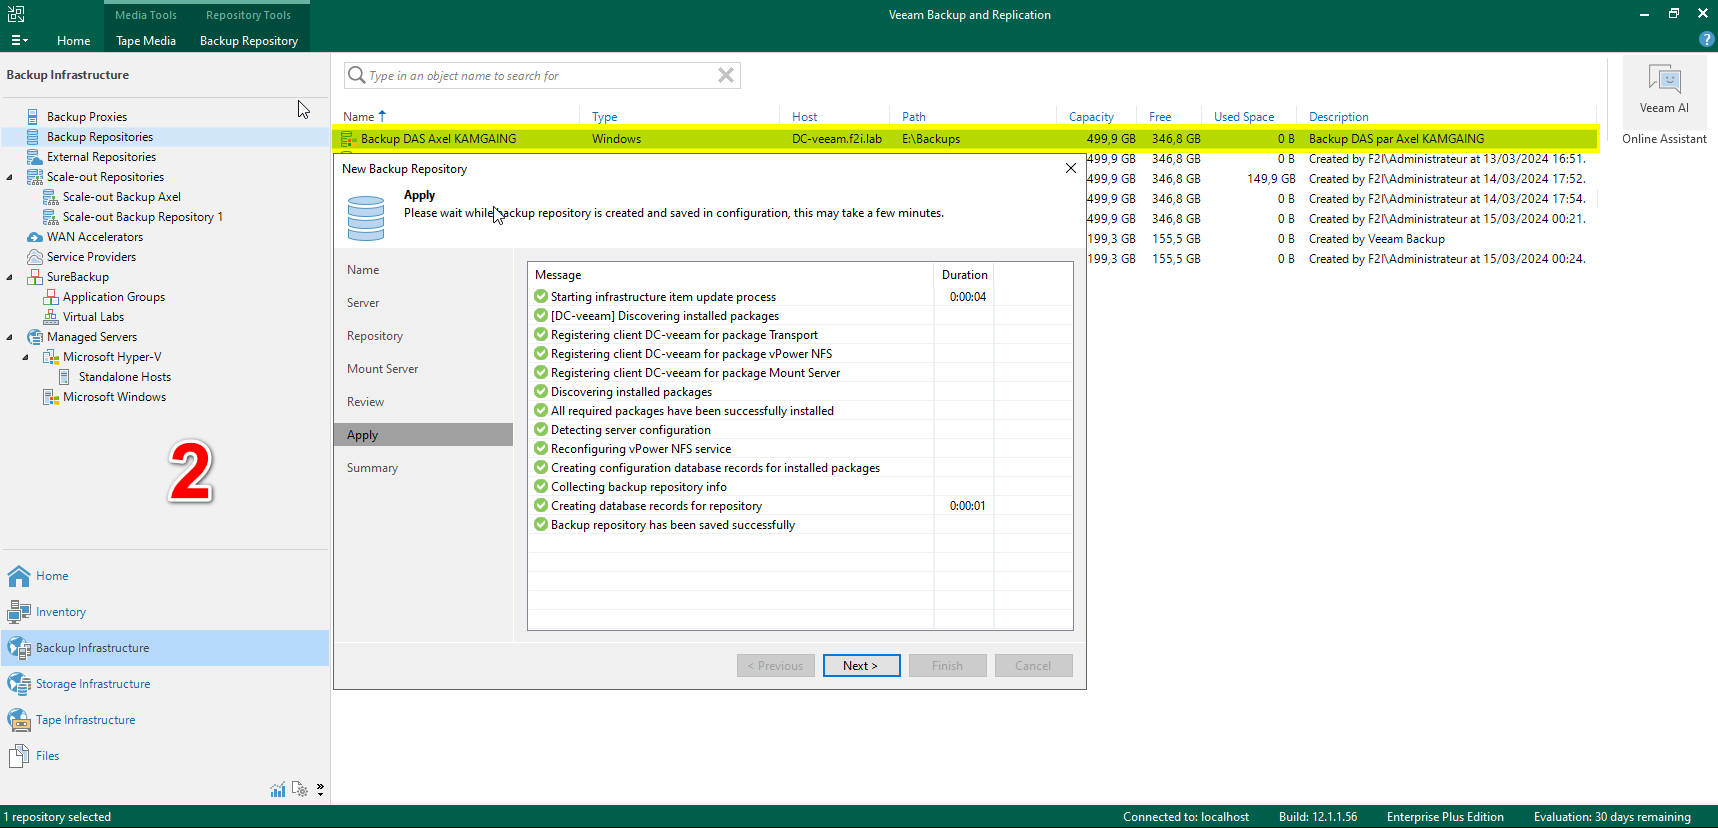Open the main hamburger menu
Screen dimensions: 1718x828
(x=19, y=41)
